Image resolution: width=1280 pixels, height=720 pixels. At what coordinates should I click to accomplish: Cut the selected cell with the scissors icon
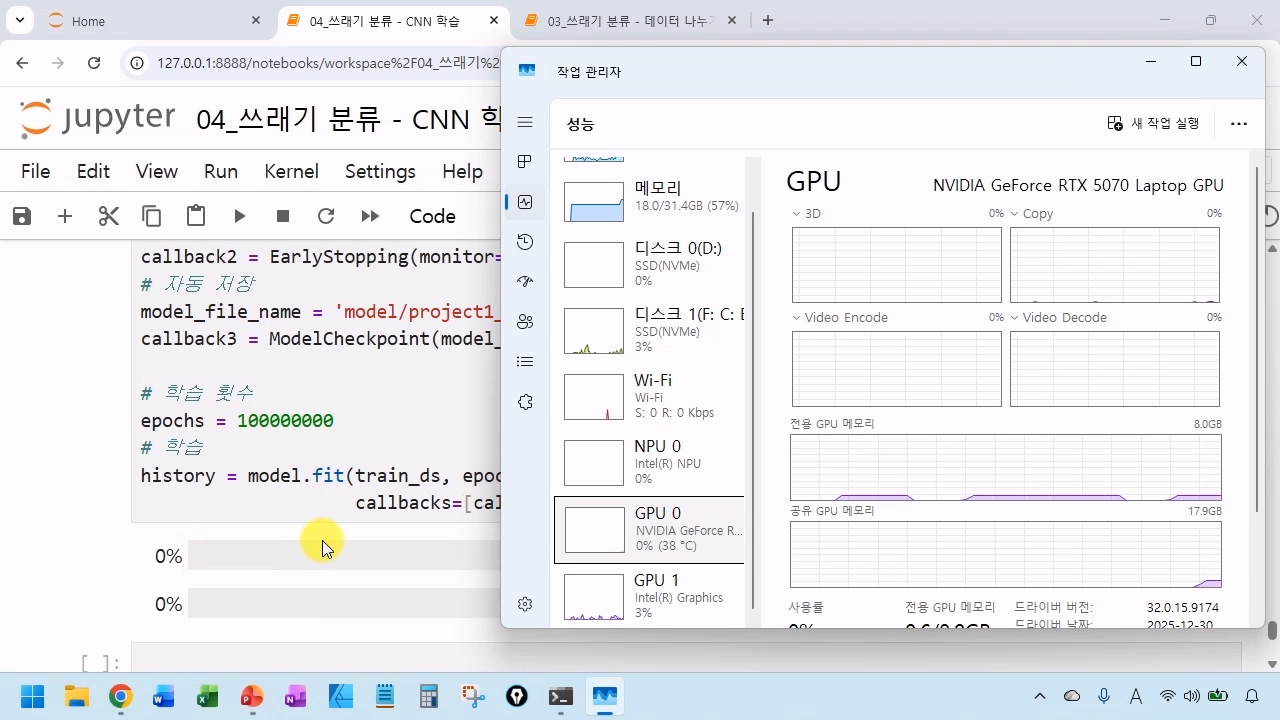(108, 216)
